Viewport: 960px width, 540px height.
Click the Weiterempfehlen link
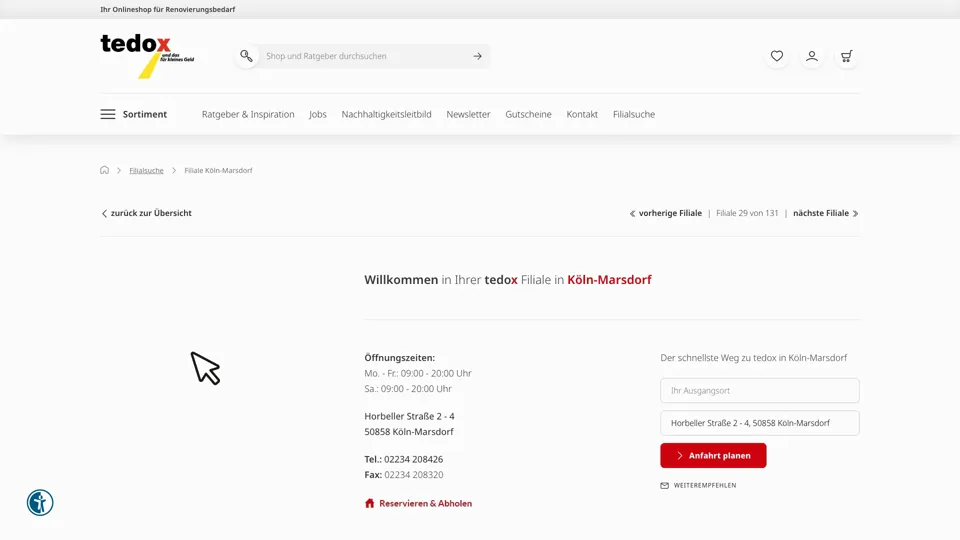tap(699, 486)
